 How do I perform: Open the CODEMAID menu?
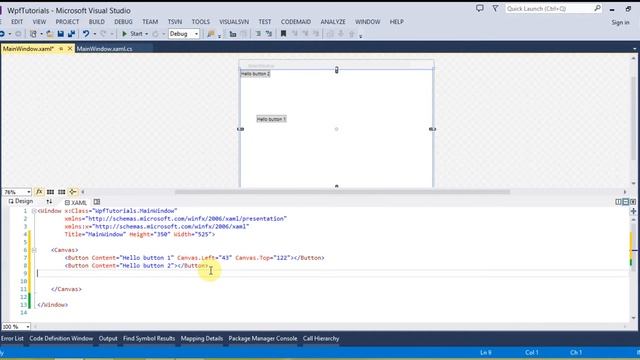pyautogui.click(x=296, y=22)
